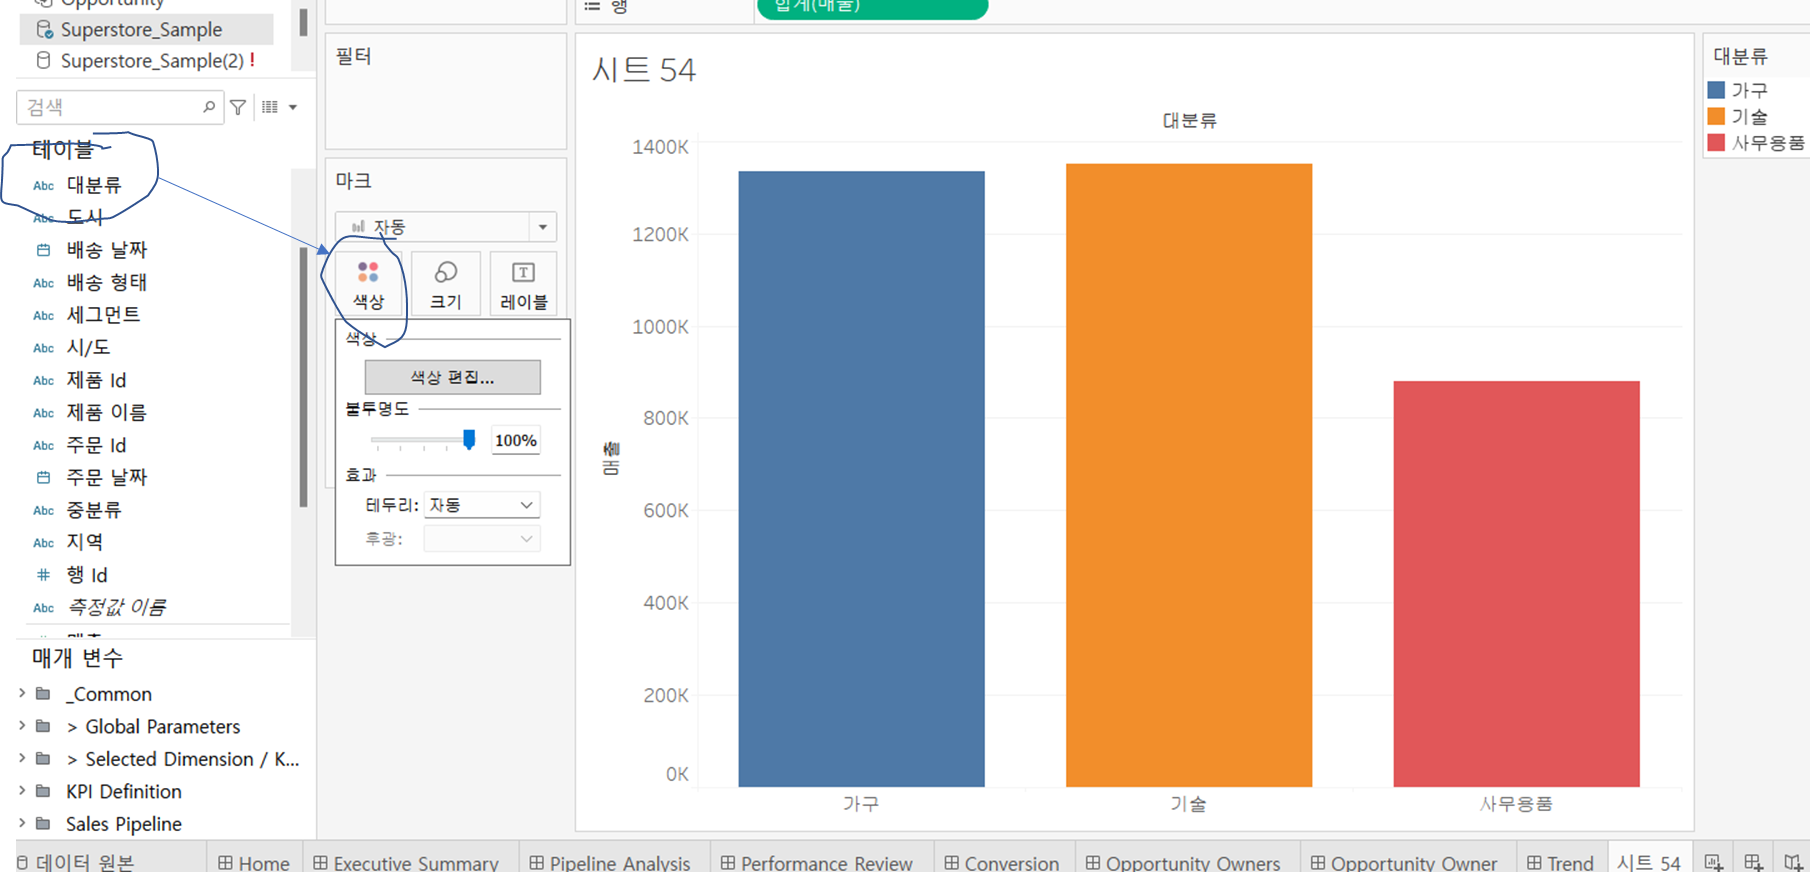Add a new story tab
The width and height of the screenshot is (1810, 872).
point(1792,862)
